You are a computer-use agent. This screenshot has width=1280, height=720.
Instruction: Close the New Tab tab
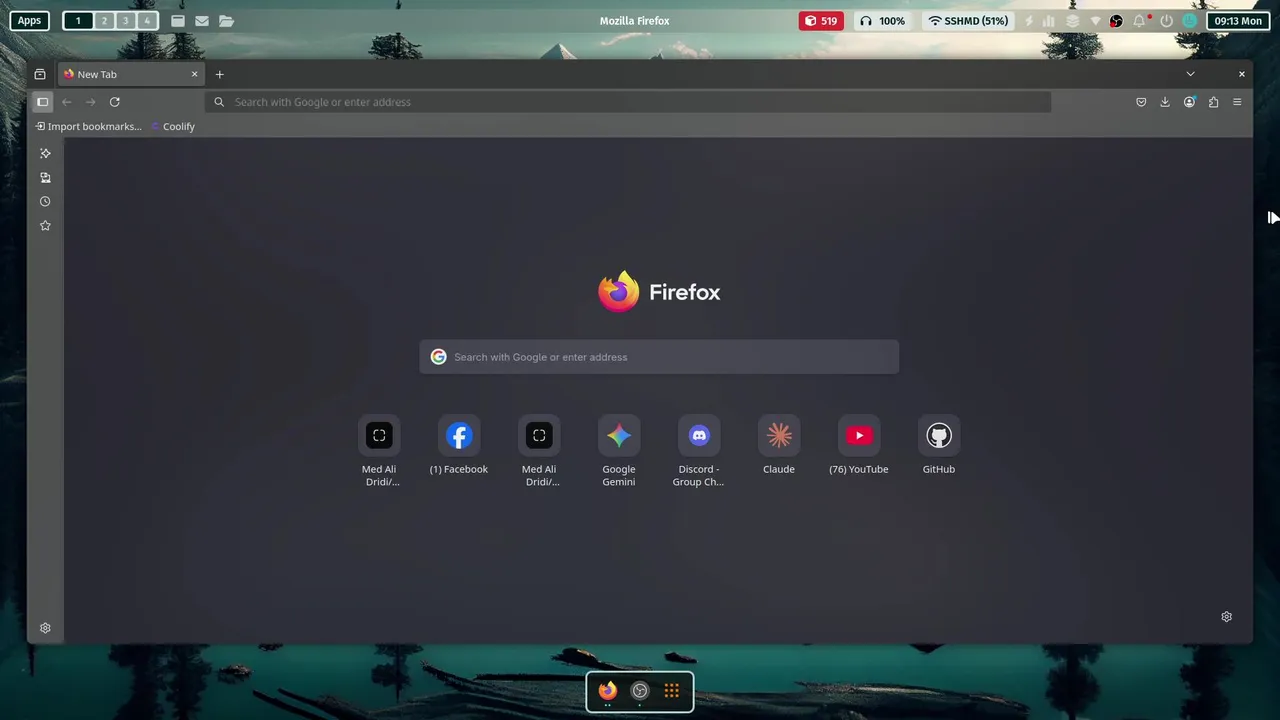point(194,74)
